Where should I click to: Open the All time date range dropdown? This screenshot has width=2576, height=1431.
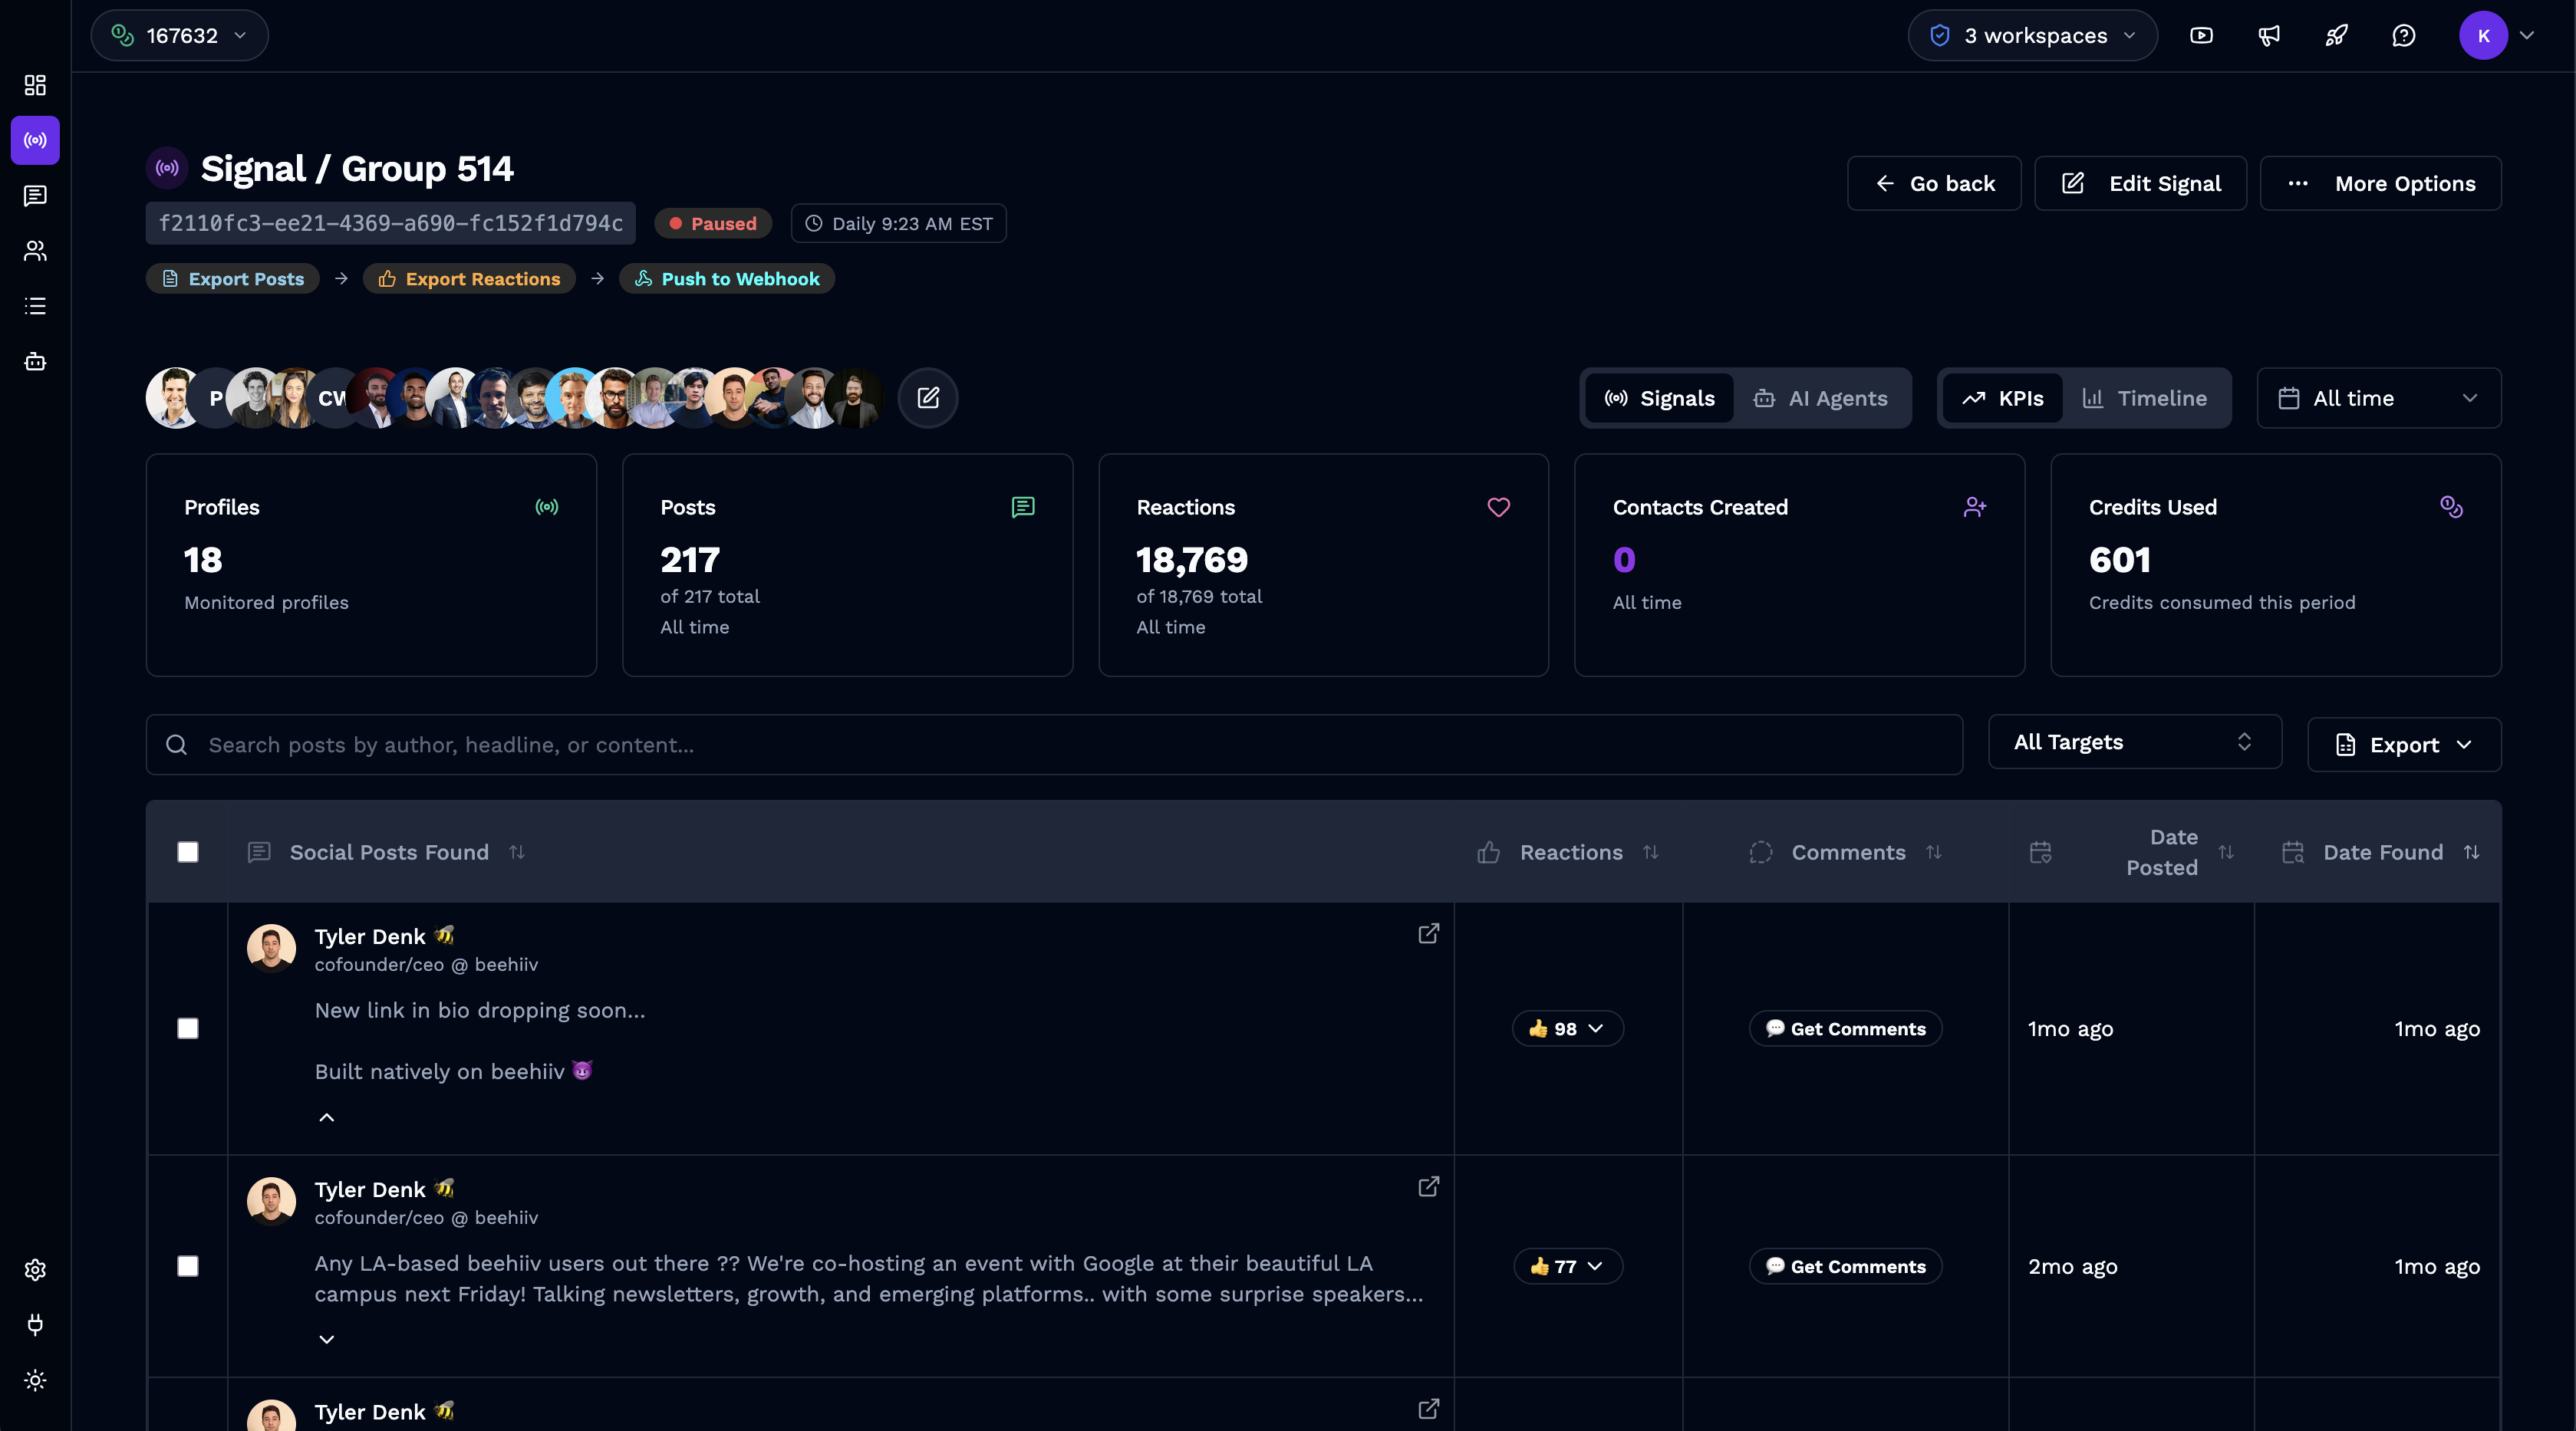click(2379, 397)
